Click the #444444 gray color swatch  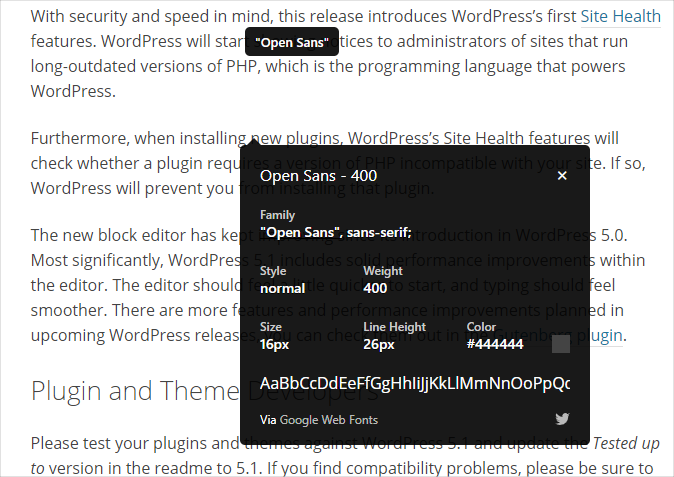coord(561,344)
